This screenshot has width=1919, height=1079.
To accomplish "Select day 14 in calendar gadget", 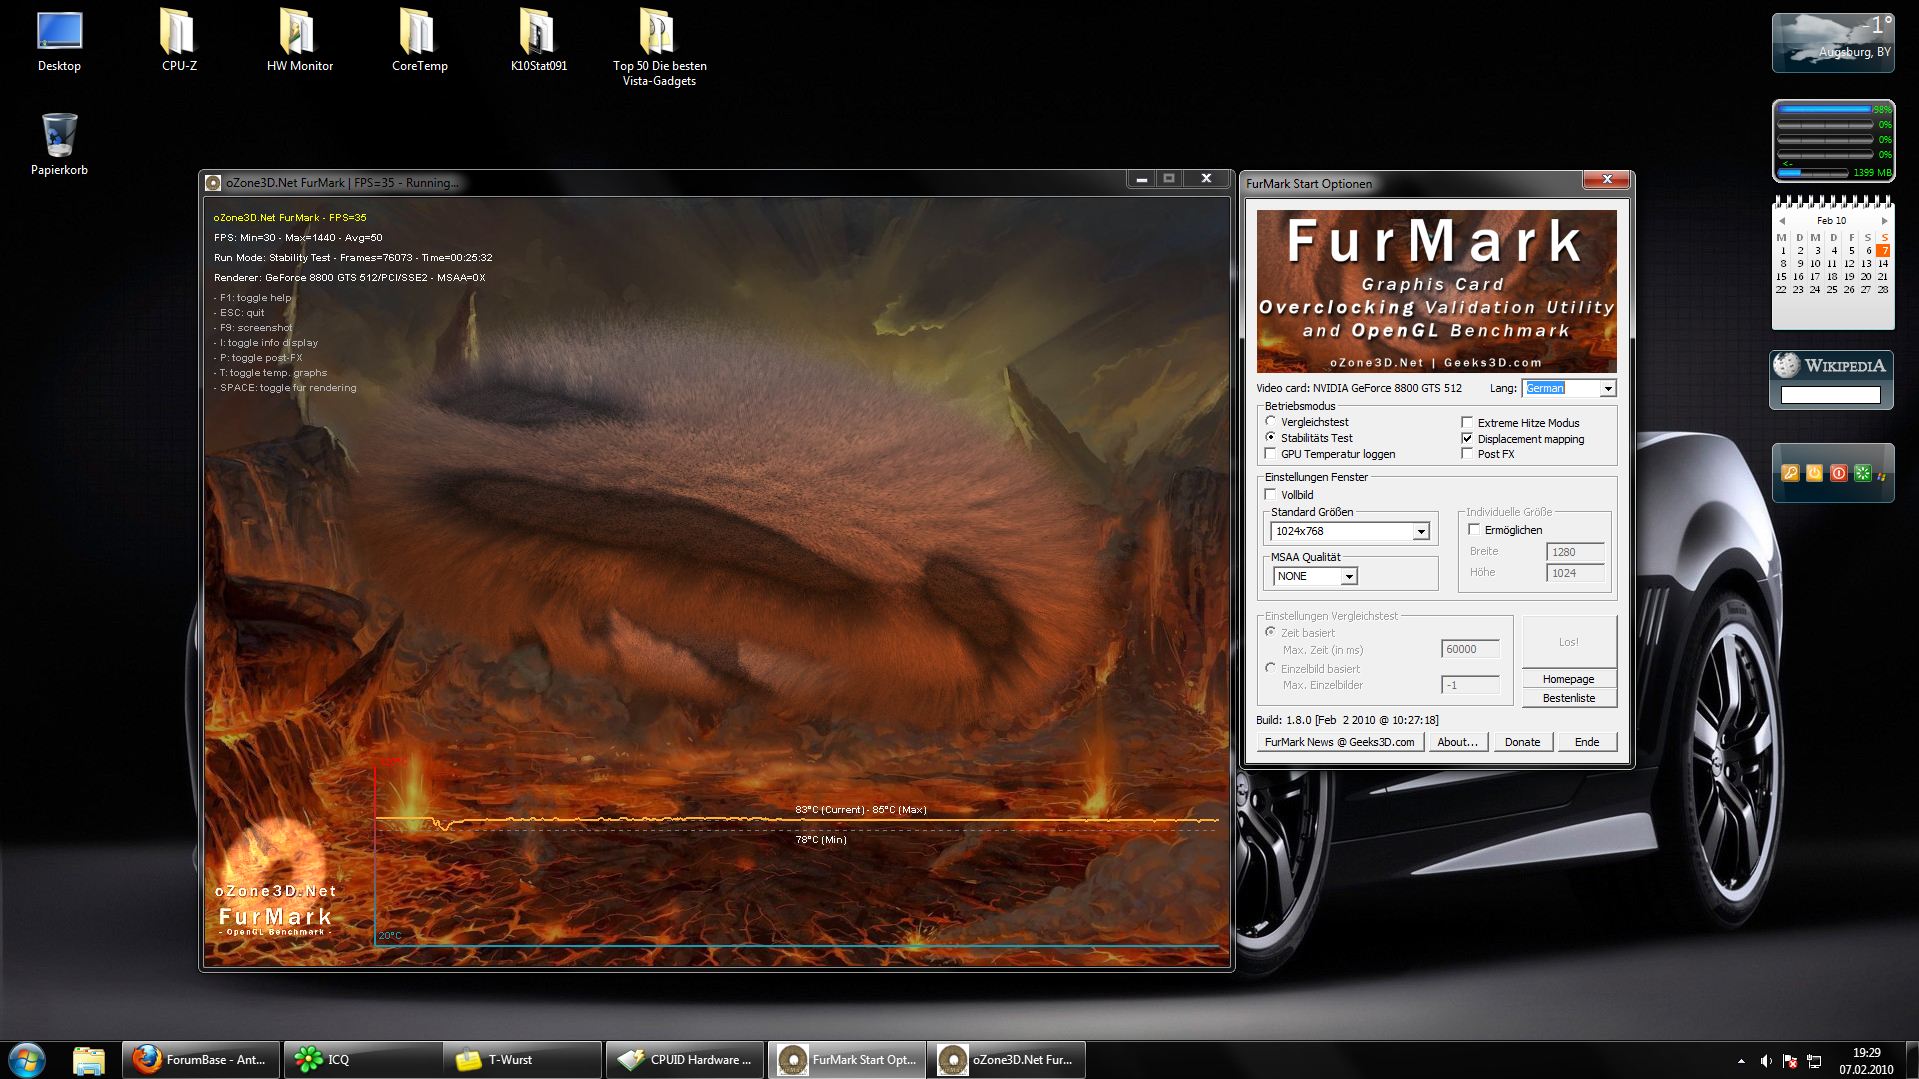I will point(1884,264).
